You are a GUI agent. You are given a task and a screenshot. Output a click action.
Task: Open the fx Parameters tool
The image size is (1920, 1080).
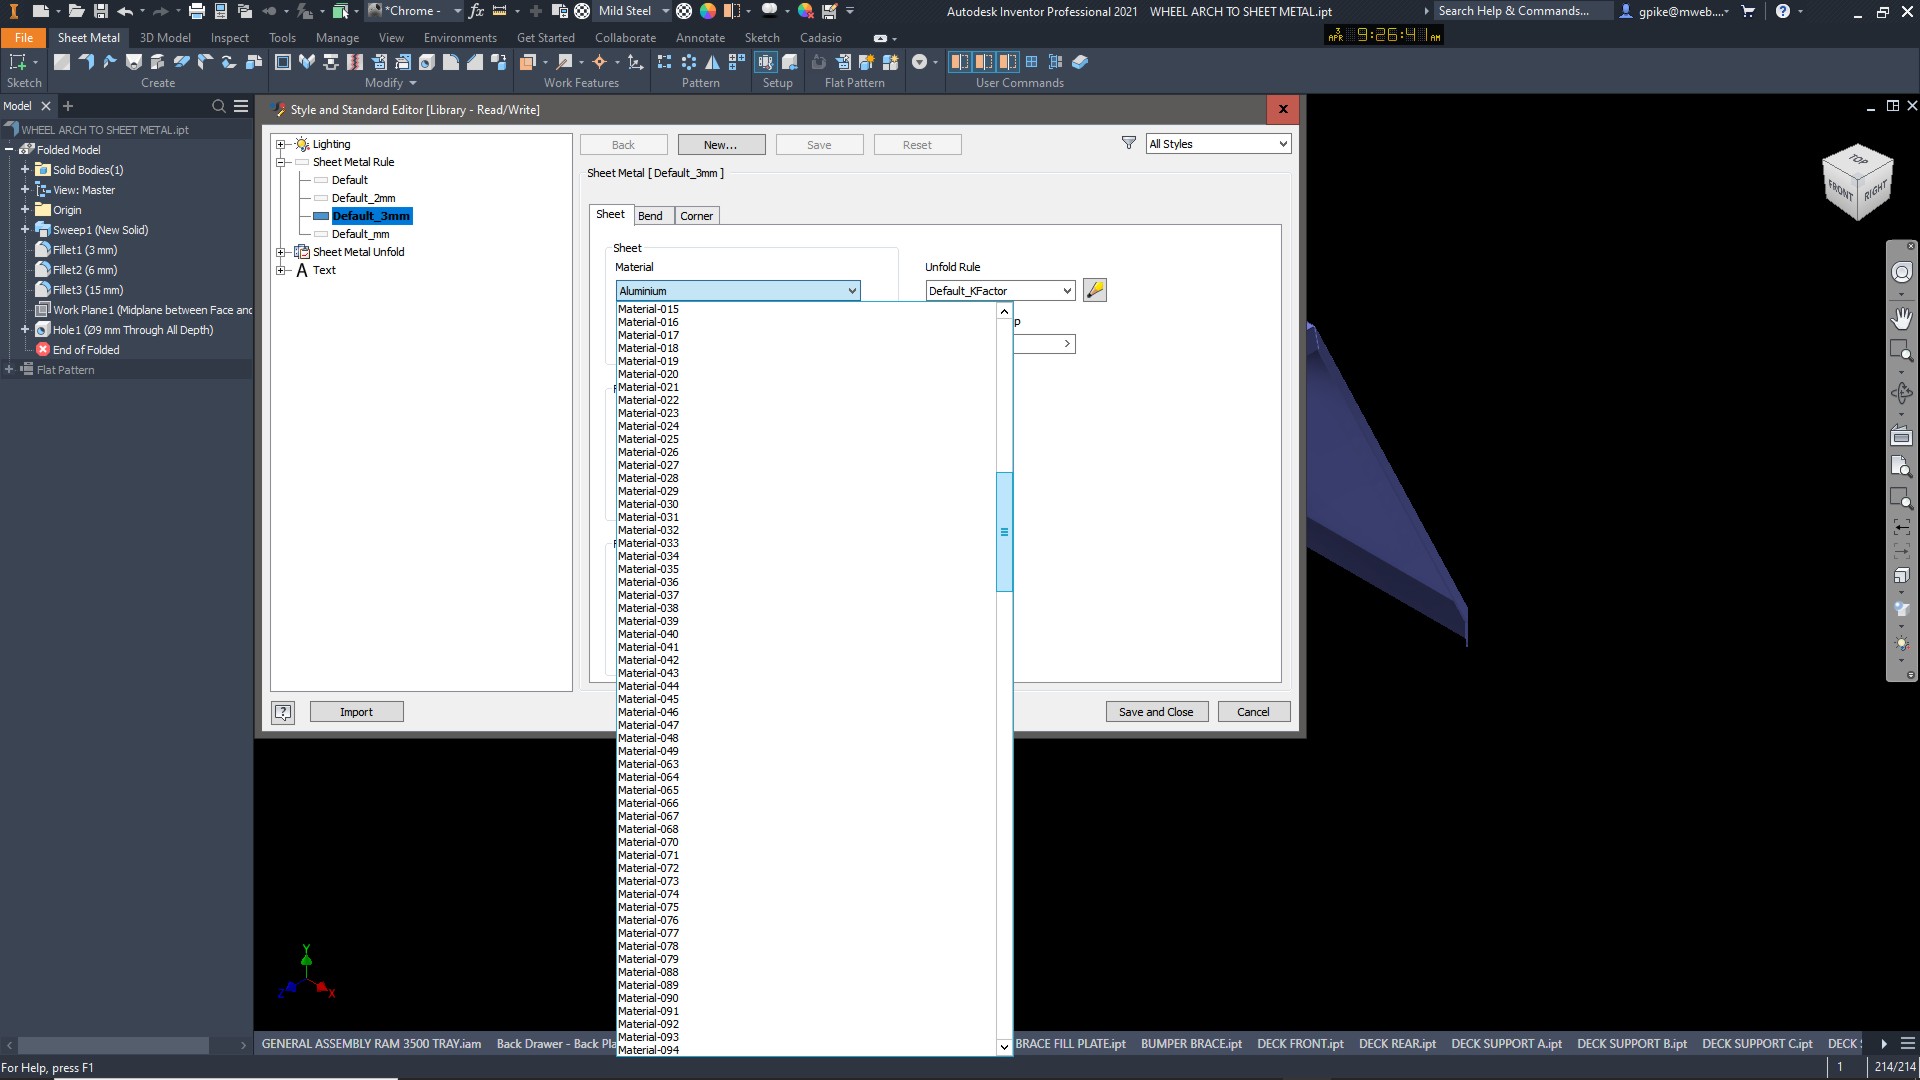[476, 11]
